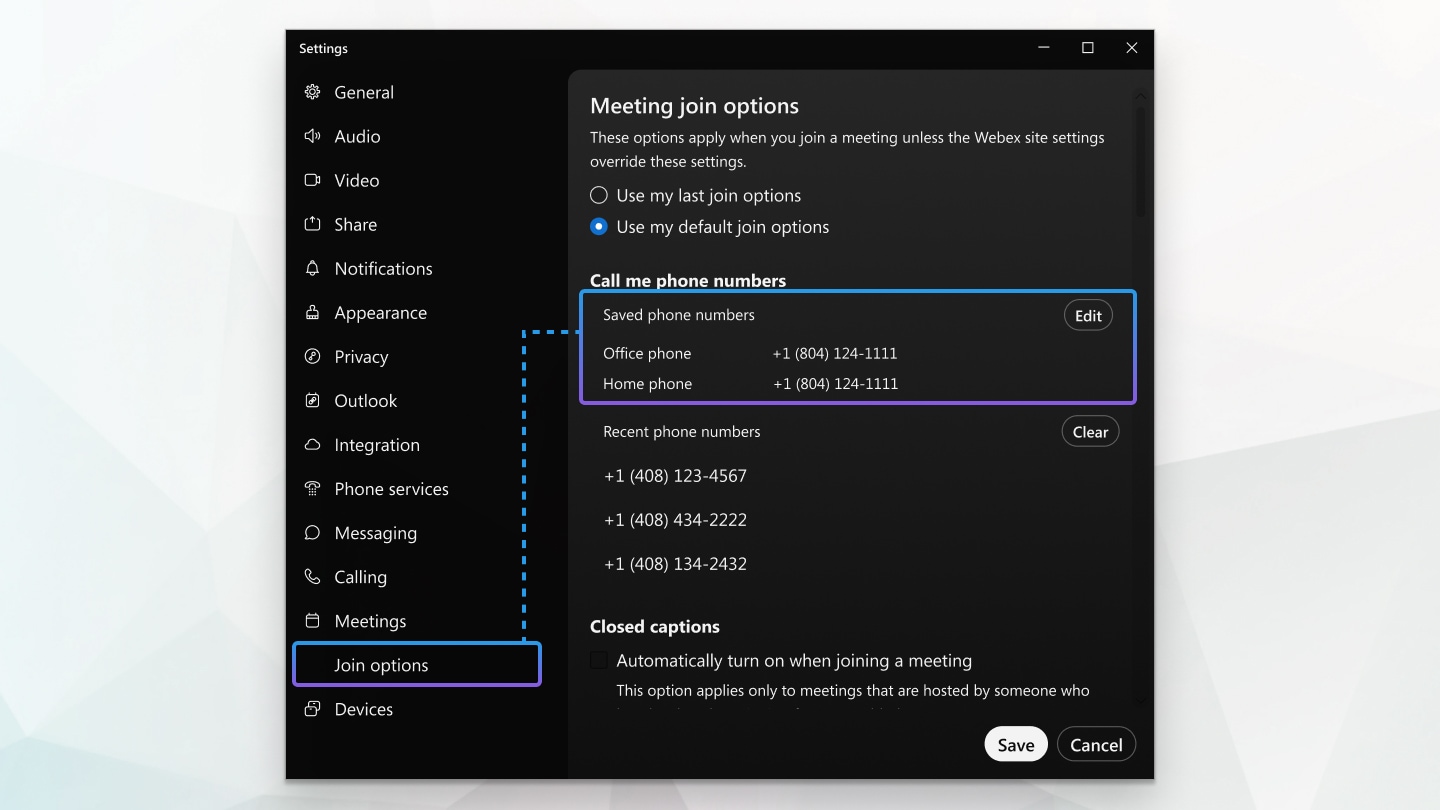Save the meeting join settings
This screenshot has width=1440, height=810.
click(x=1016, y=744)
